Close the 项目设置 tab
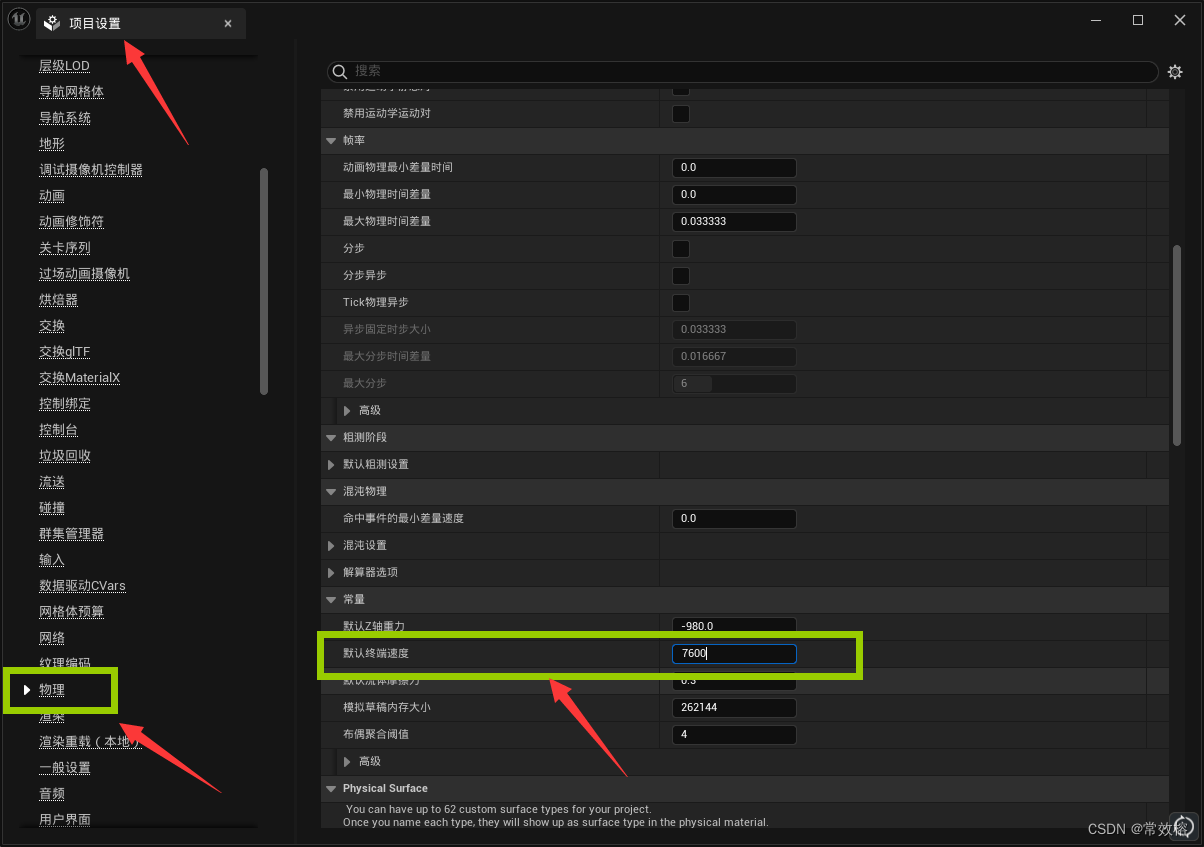This screenshot has width=1204, height=847. coord(227,22)
